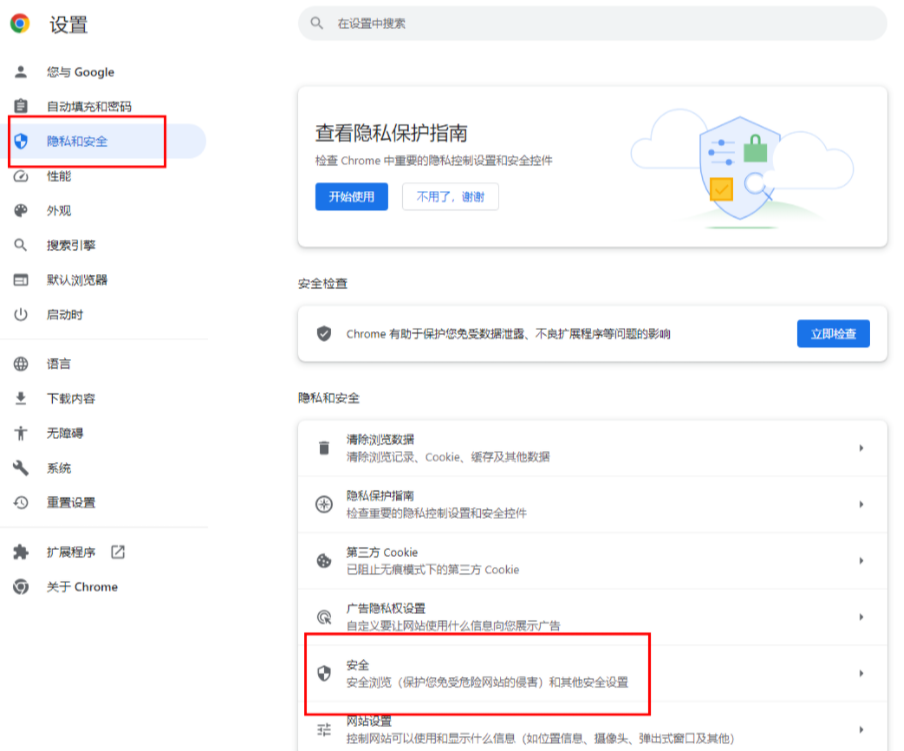Click the person icon for 您与 Google
Screen dimensions: 904x751
click(21, 71)
